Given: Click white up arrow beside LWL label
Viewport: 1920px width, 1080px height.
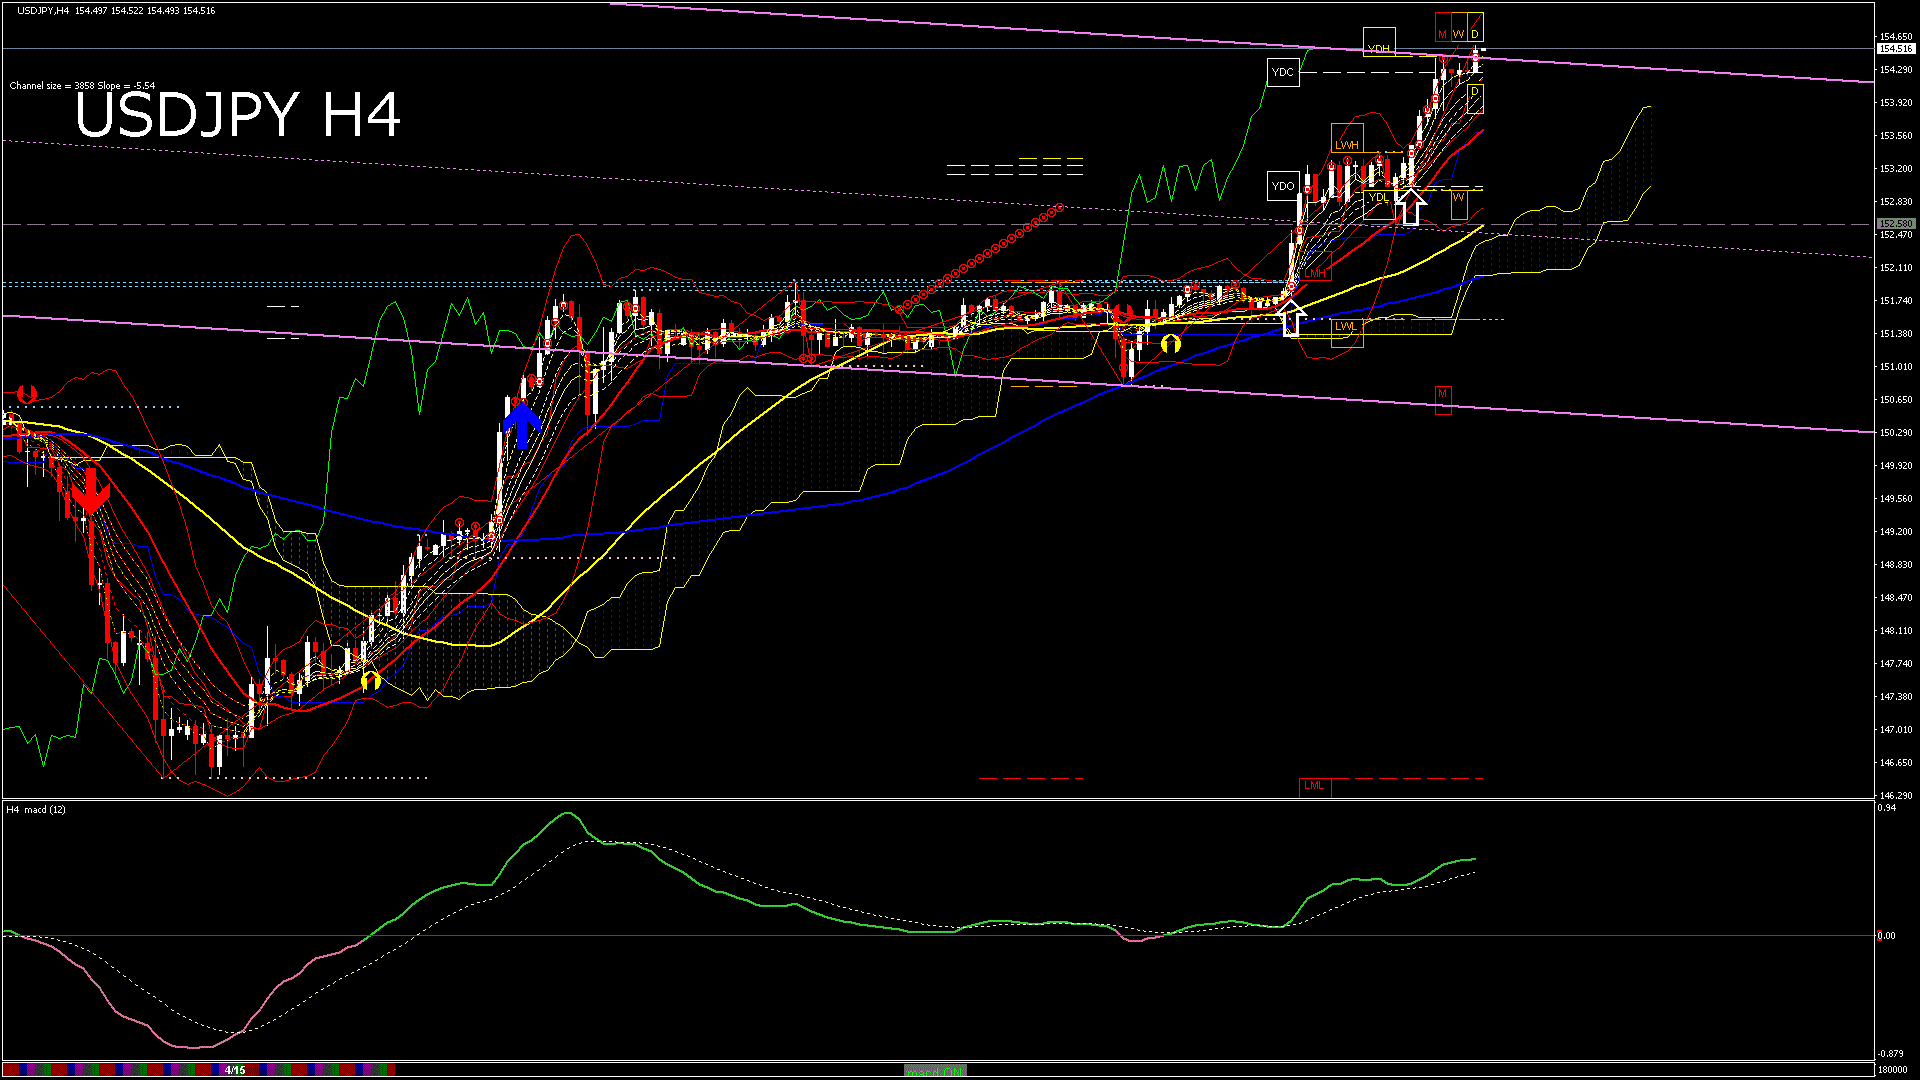Looking at the screenshot, I should click(1292, 318).
